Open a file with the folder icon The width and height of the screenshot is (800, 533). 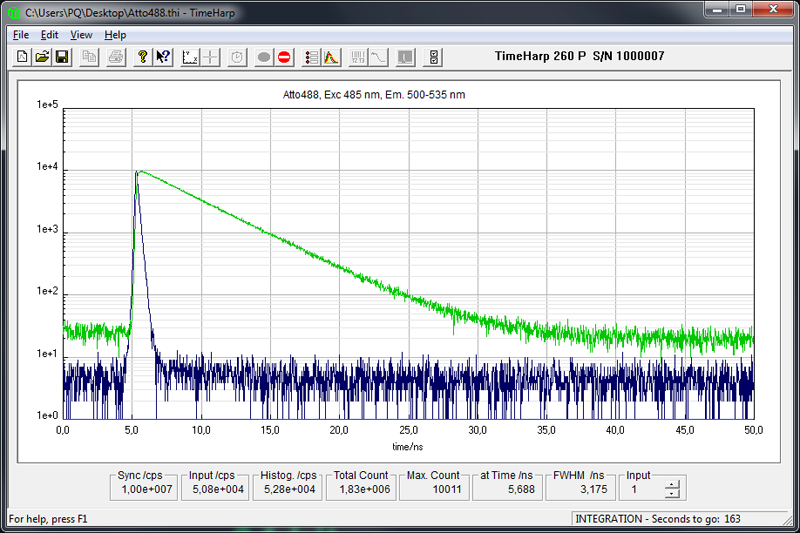42,57
